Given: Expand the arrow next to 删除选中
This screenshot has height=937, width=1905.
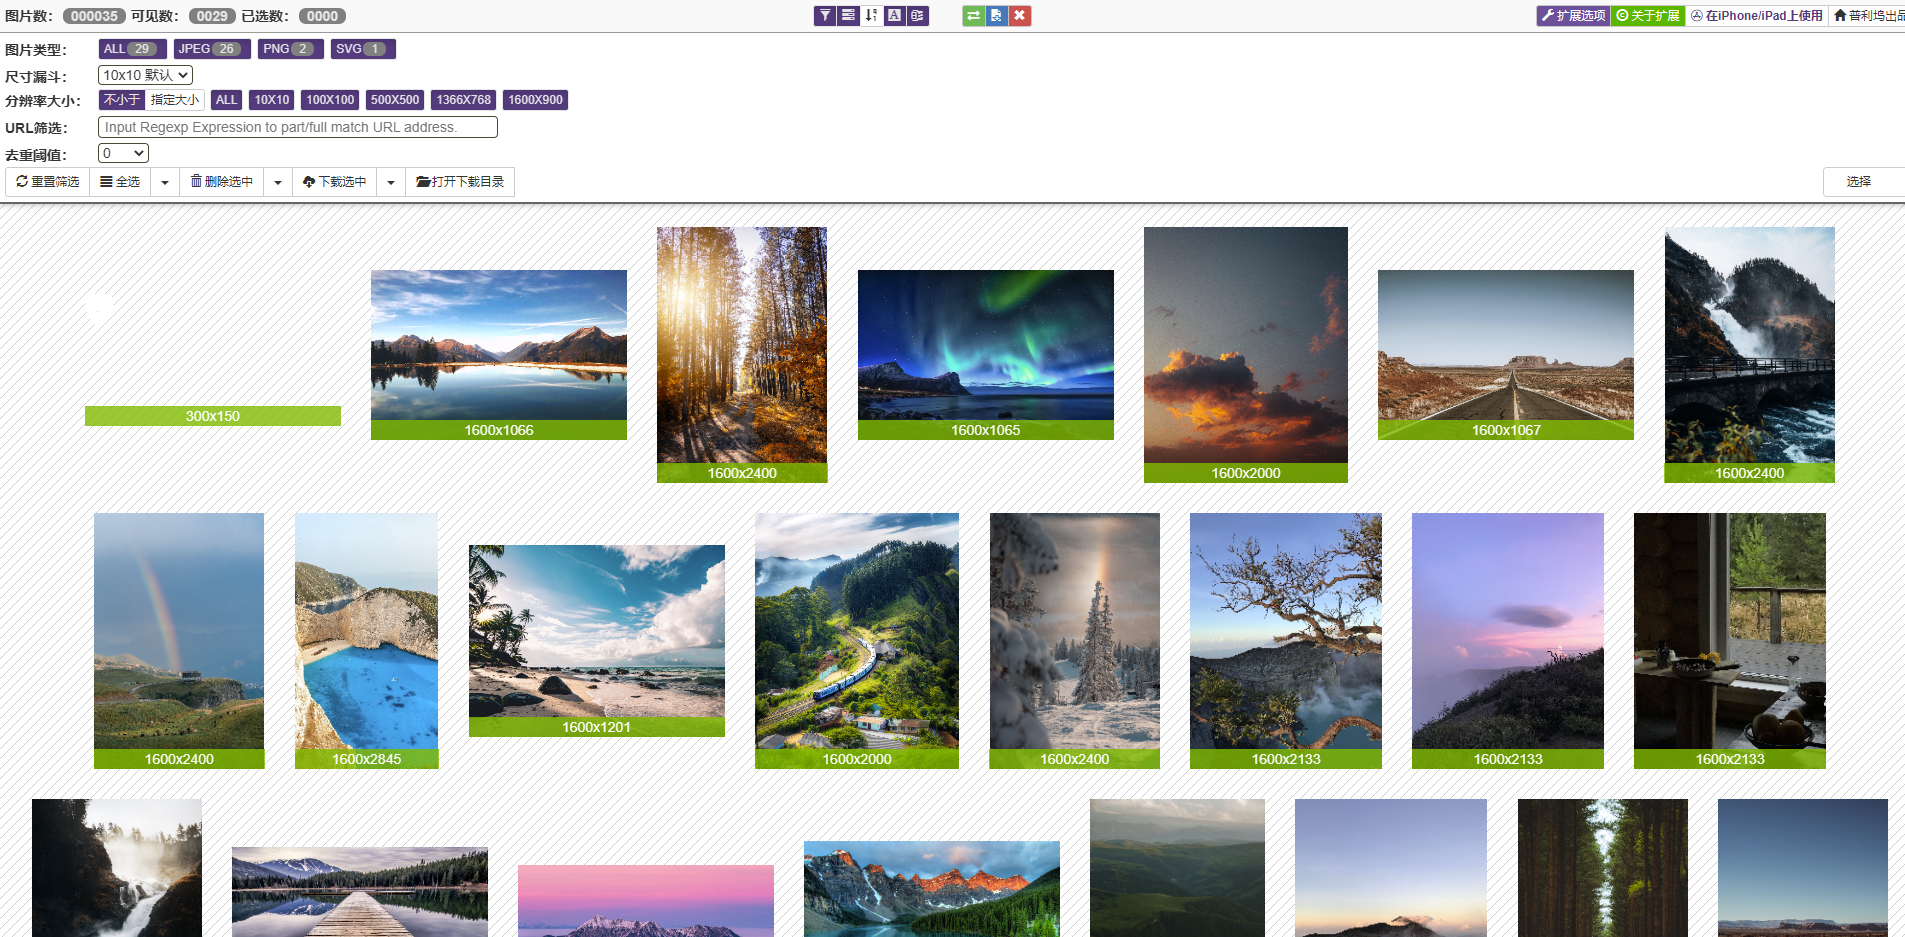Looking at the screenshot, I should (x=278, y=182).
